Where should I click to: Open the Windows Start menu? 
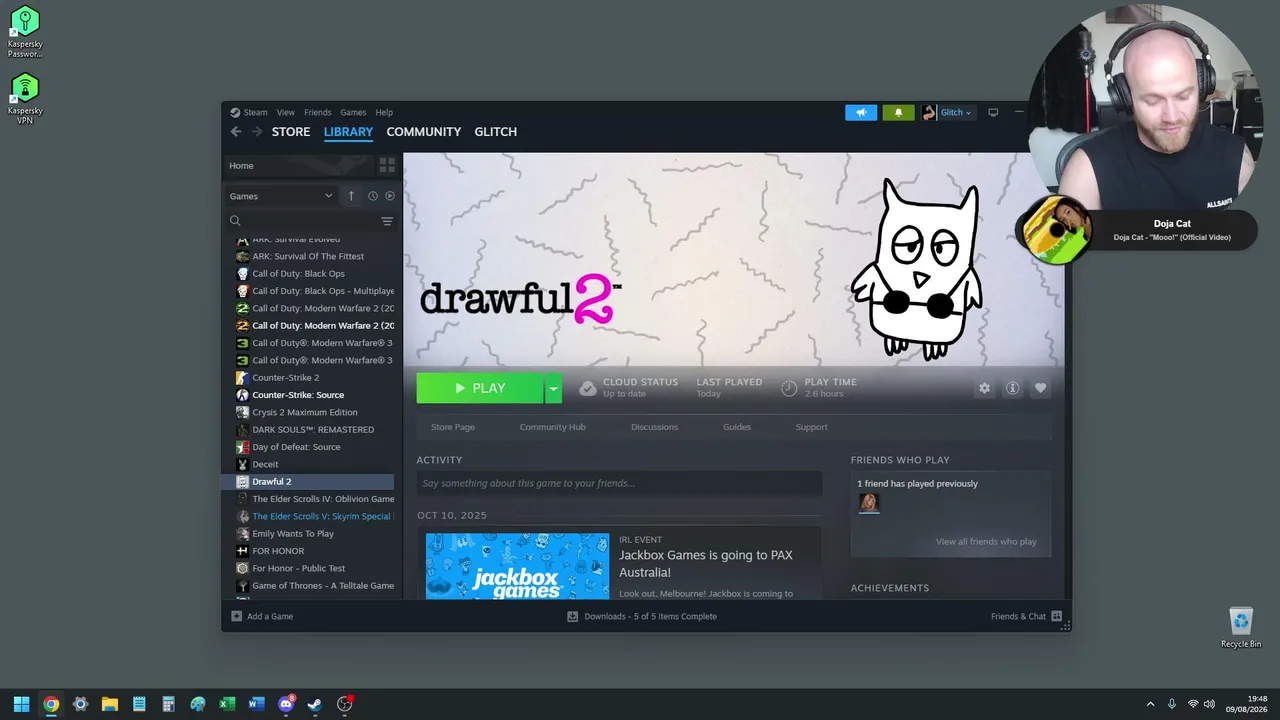click(x=21, y=704)
